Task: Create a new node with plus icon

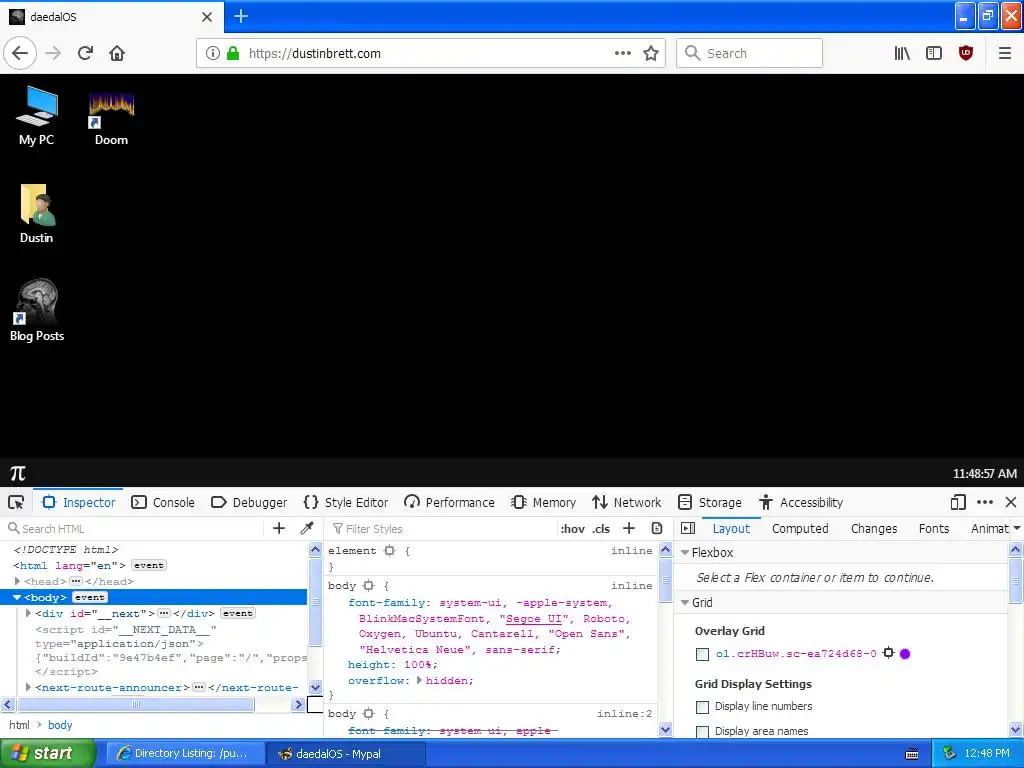Action: (279, 528)
